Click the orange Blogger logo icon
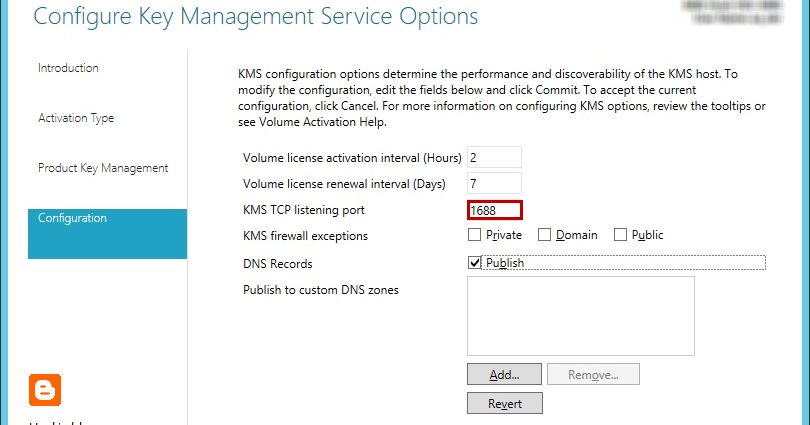 [45, 390]
